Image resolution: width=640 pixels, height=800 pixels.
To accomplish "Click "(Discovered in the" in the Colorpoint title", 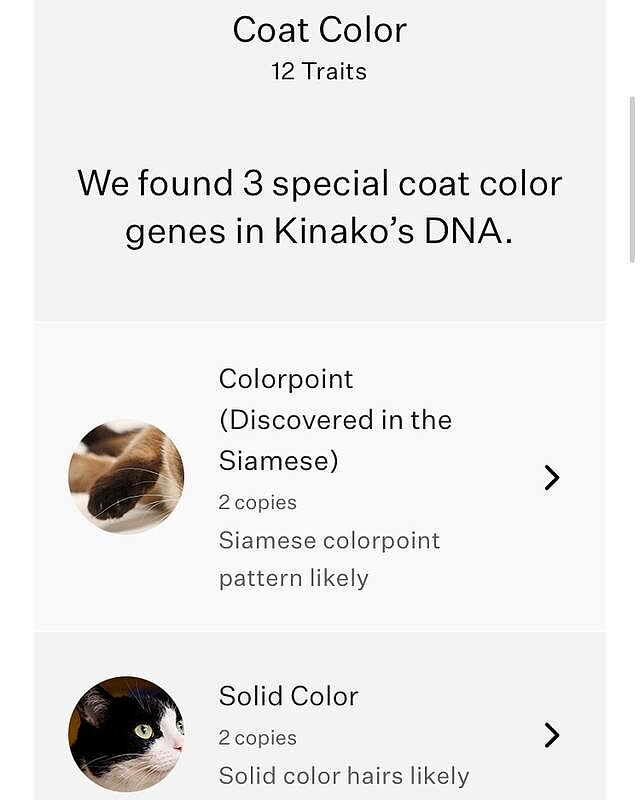I will (335, 420).
